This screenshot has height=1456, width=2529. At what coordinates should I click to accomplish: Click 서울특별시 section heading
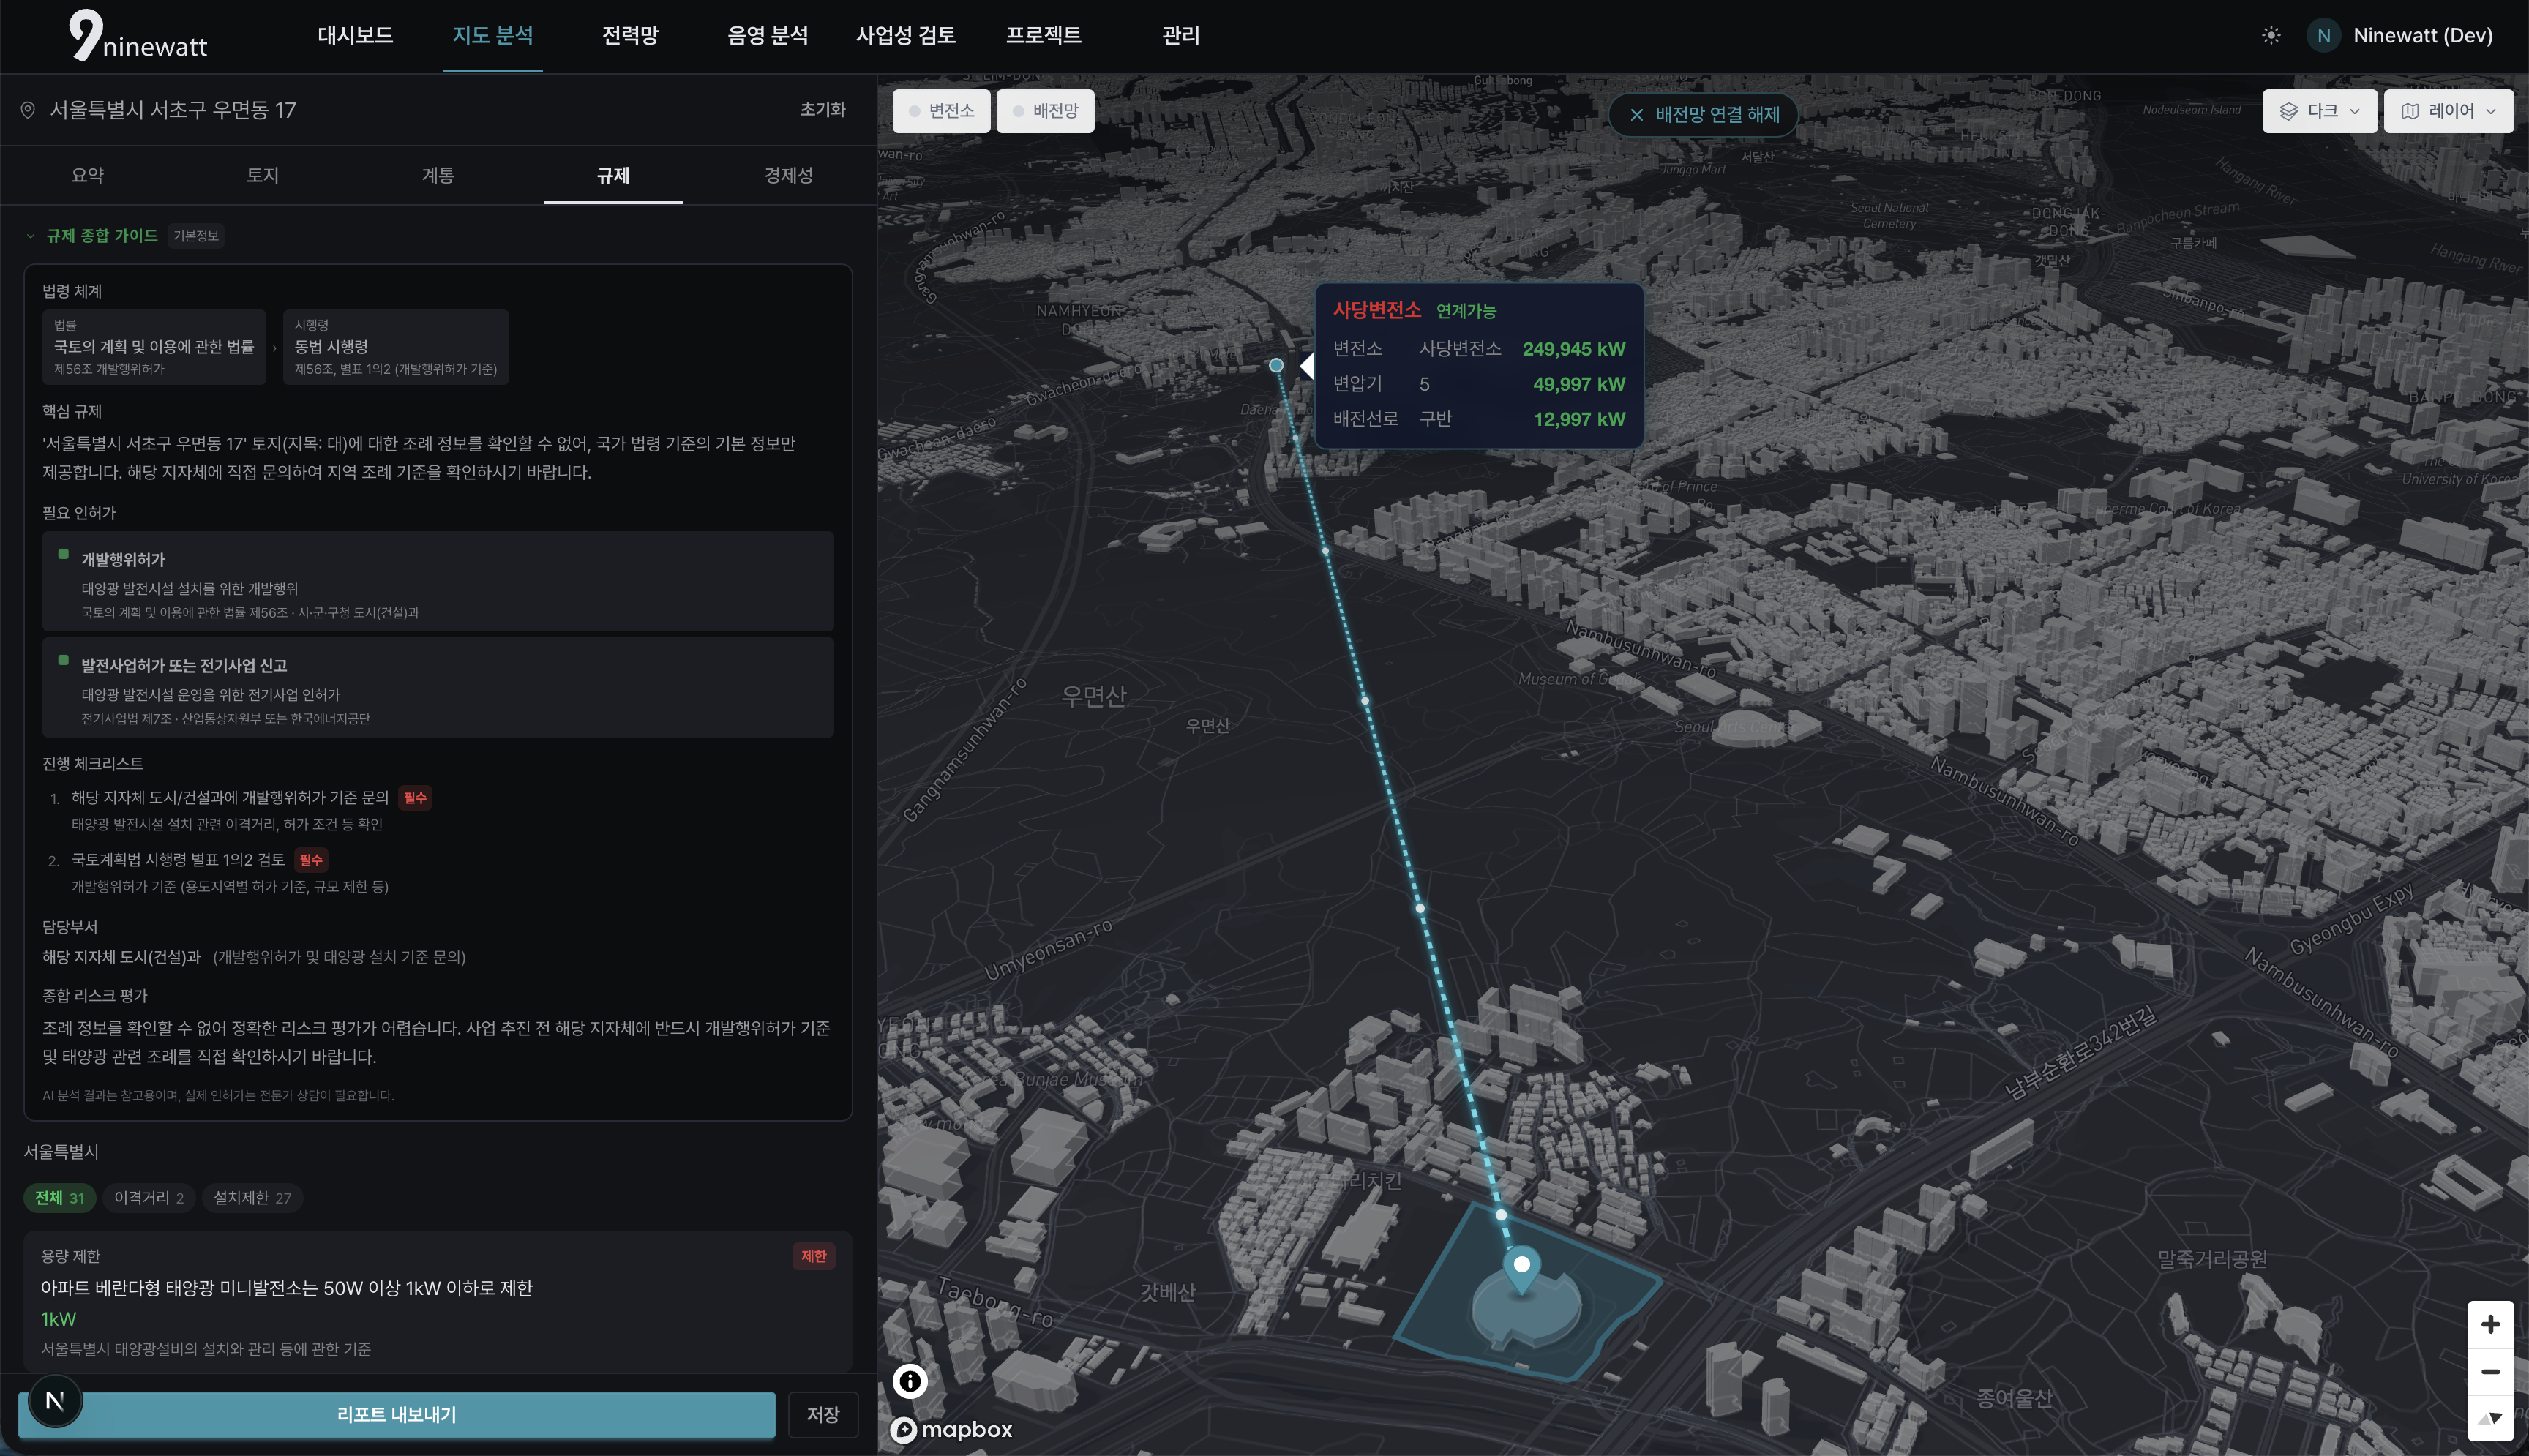coord(61,1152)
